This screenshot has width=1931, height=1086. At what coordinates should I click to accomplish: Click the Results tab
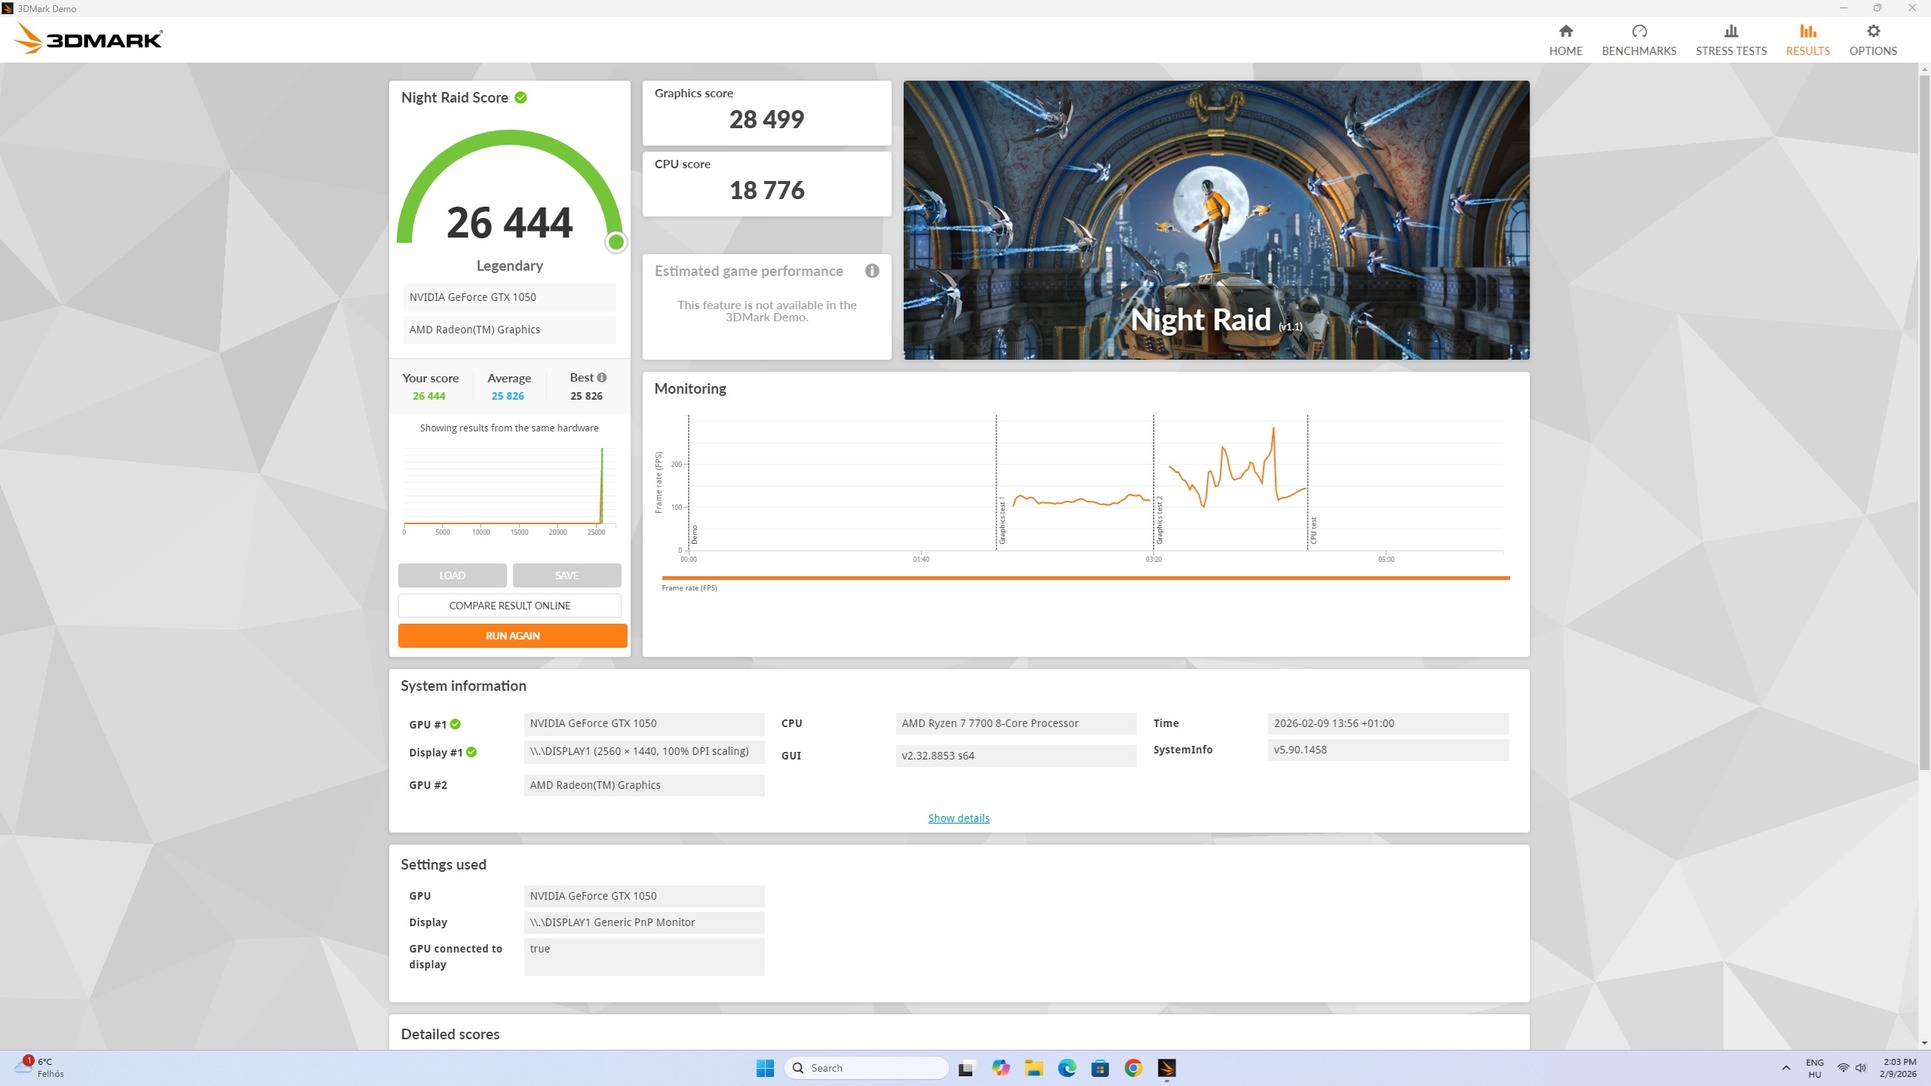(1807, 40)
